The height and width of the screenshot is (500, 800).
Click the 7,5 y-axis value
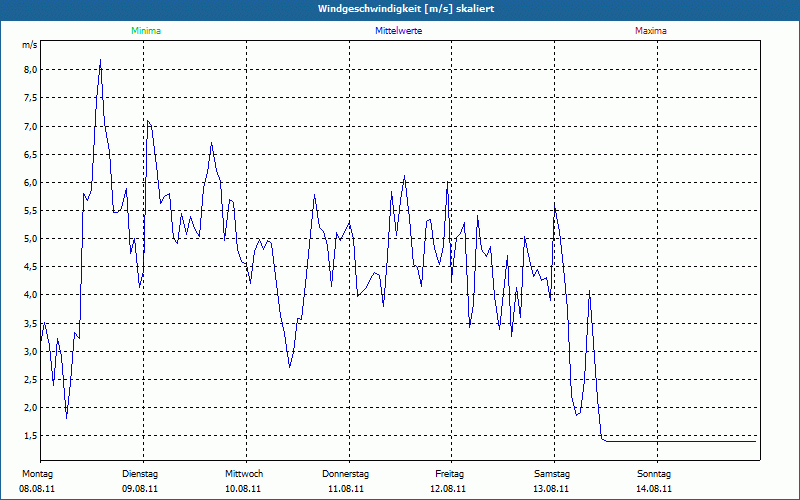point(31,98)
